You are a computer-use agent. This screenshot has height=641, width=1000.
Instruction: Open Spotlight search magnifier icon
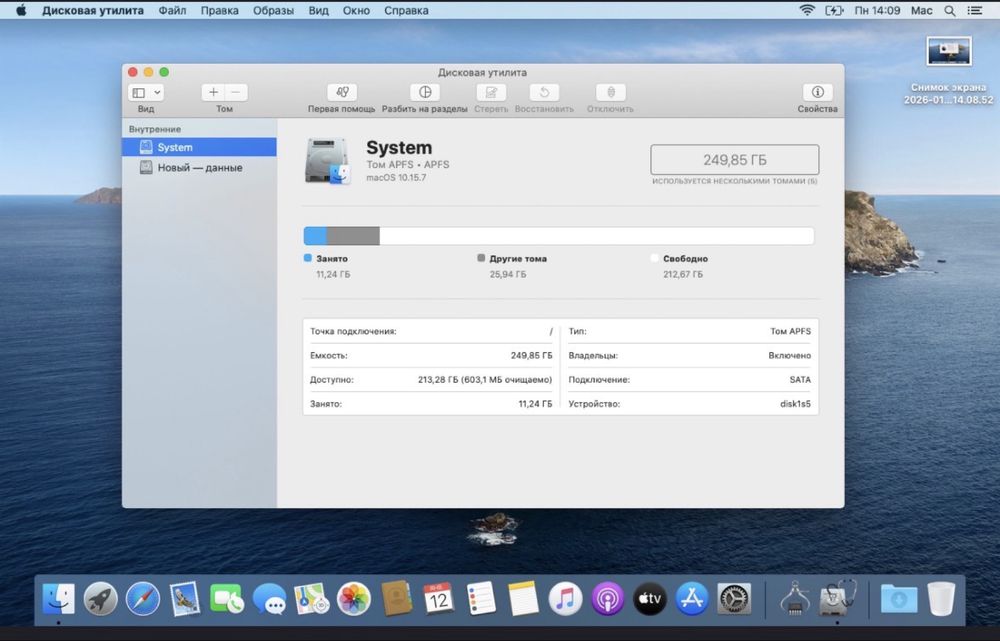click(x=950, y=10)
